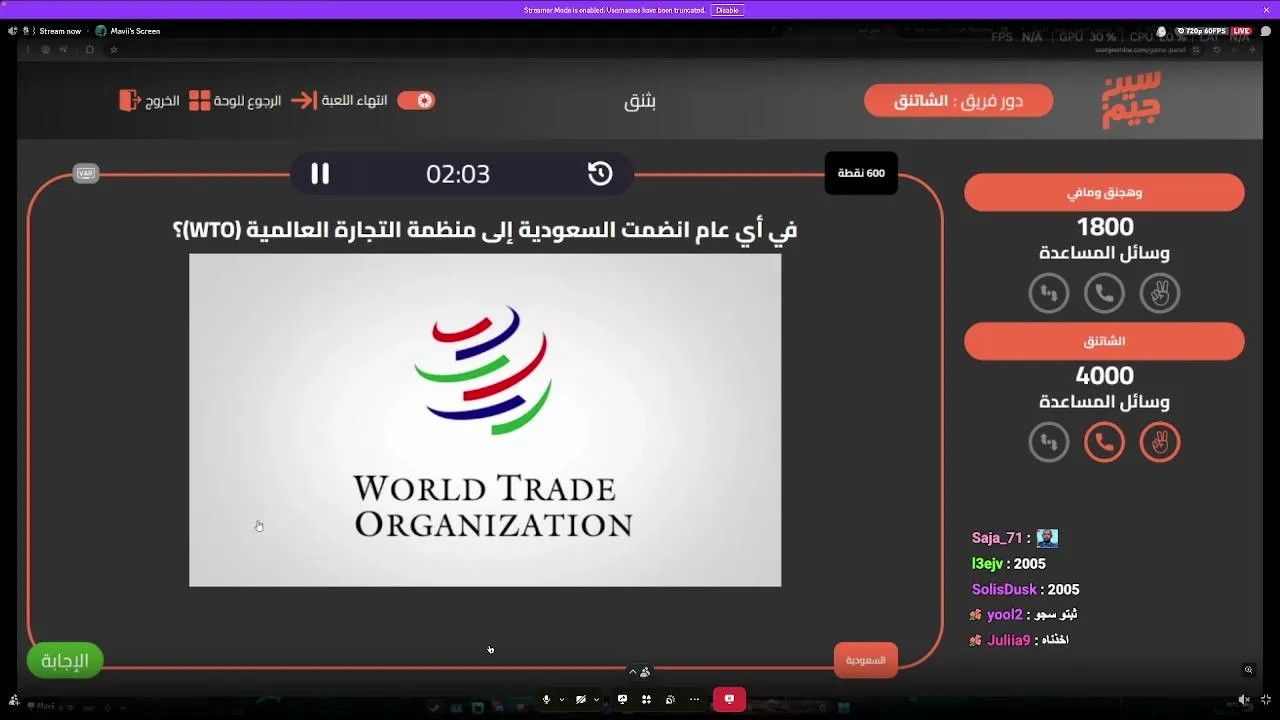
Task: Click the Juliia9 chat username
Action: tap(1009, 640)
